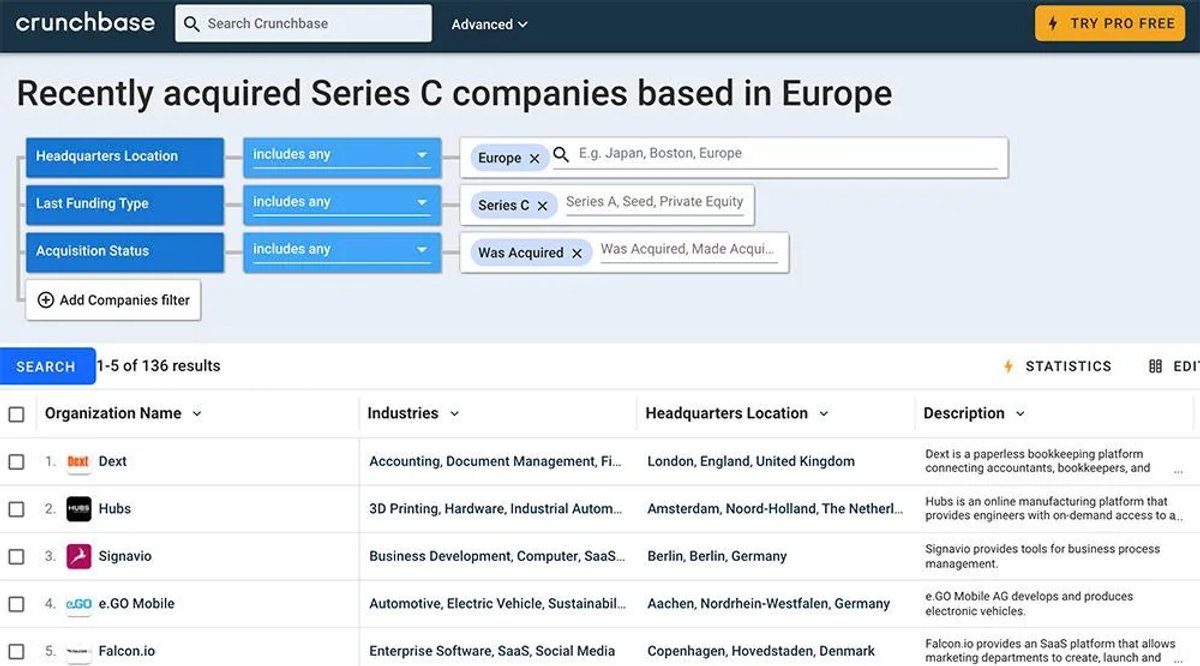
Task: Click Automotive, Electric Vehicle industries cell
Action: [x=497, y=604]
